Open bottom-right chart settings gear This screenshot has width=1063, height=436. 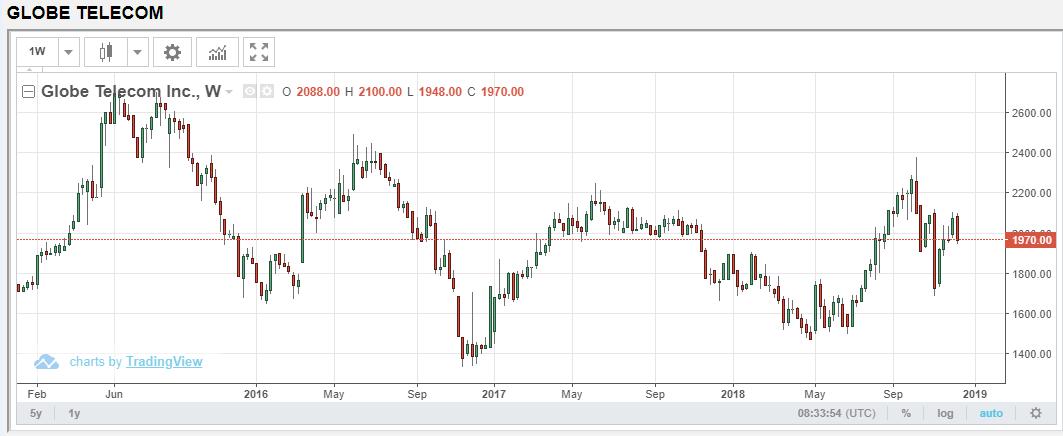tap(1035, 413)
